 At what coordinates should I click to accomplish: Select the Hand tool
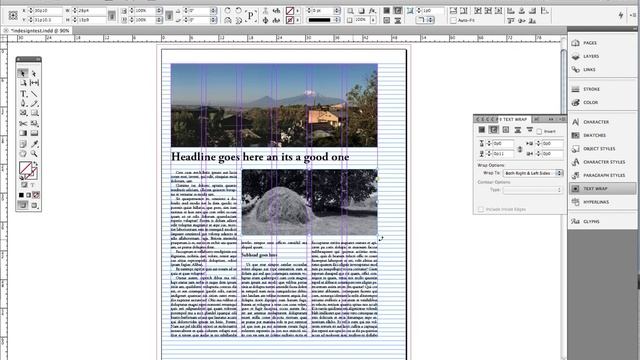tap(23, 154)
